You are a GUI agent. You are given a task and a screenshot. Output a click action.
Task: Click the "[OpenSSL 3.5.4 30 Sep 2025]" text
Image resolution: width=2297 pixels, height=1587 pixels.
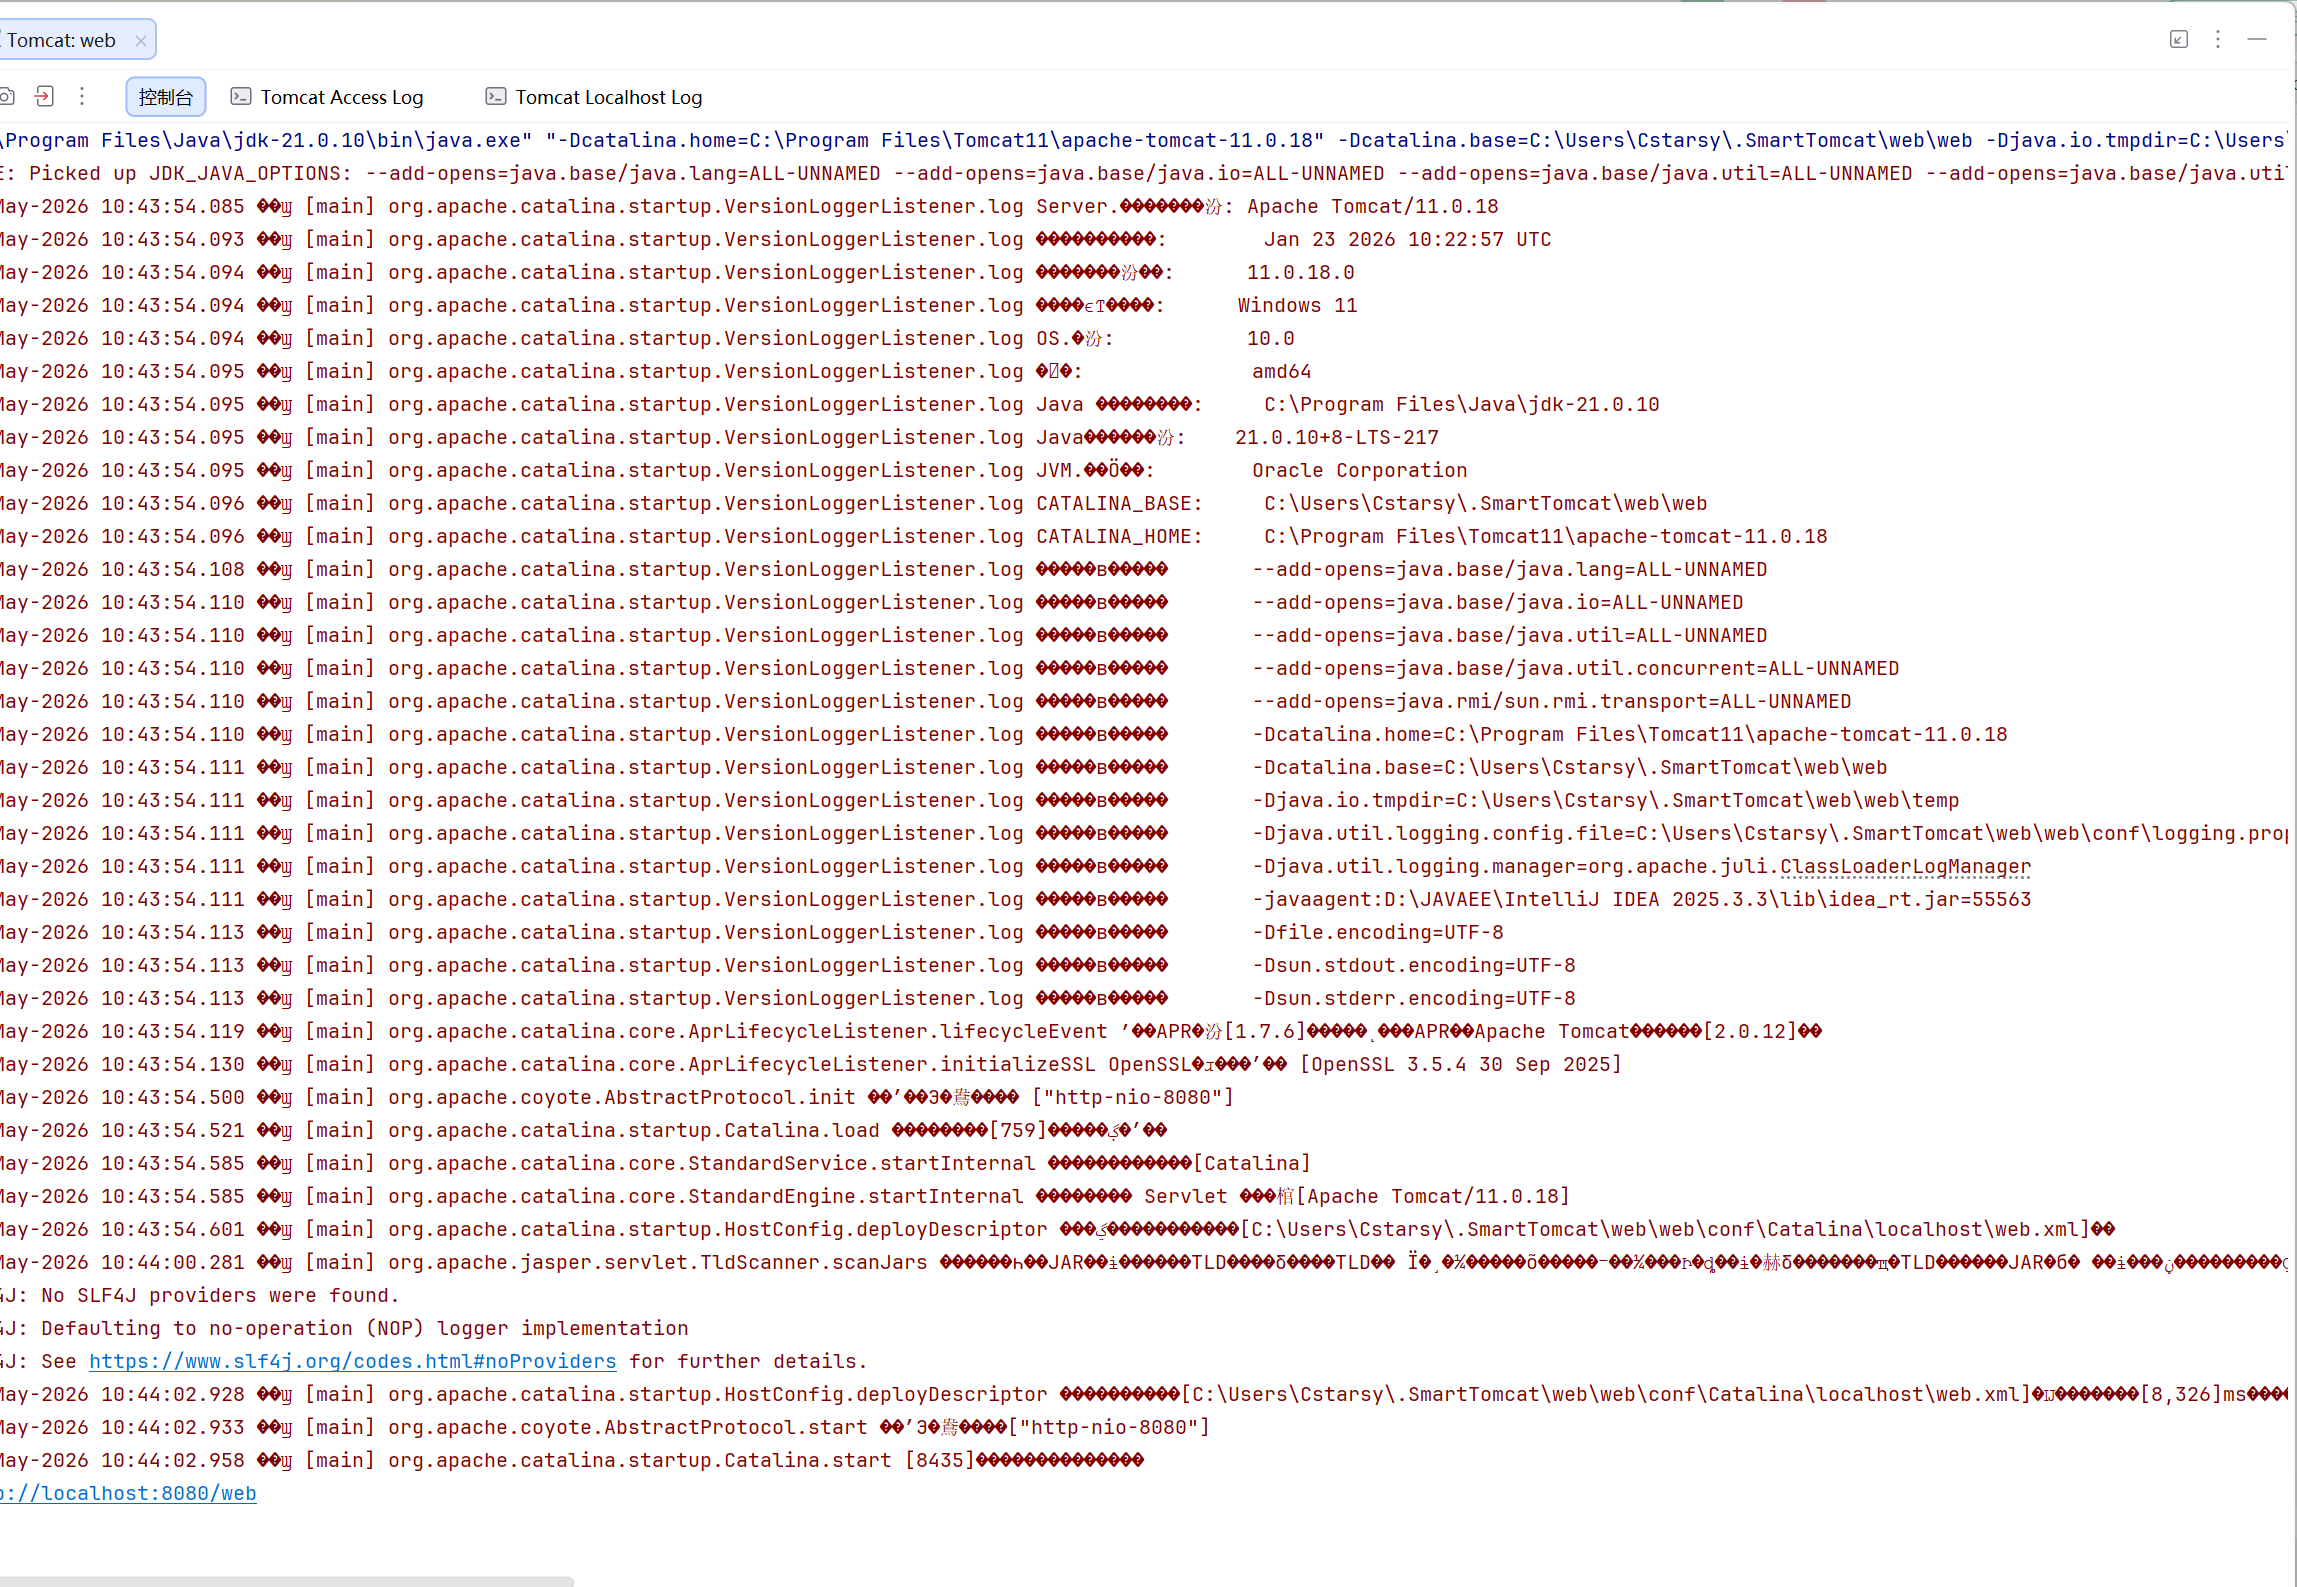point(1460,1064)
